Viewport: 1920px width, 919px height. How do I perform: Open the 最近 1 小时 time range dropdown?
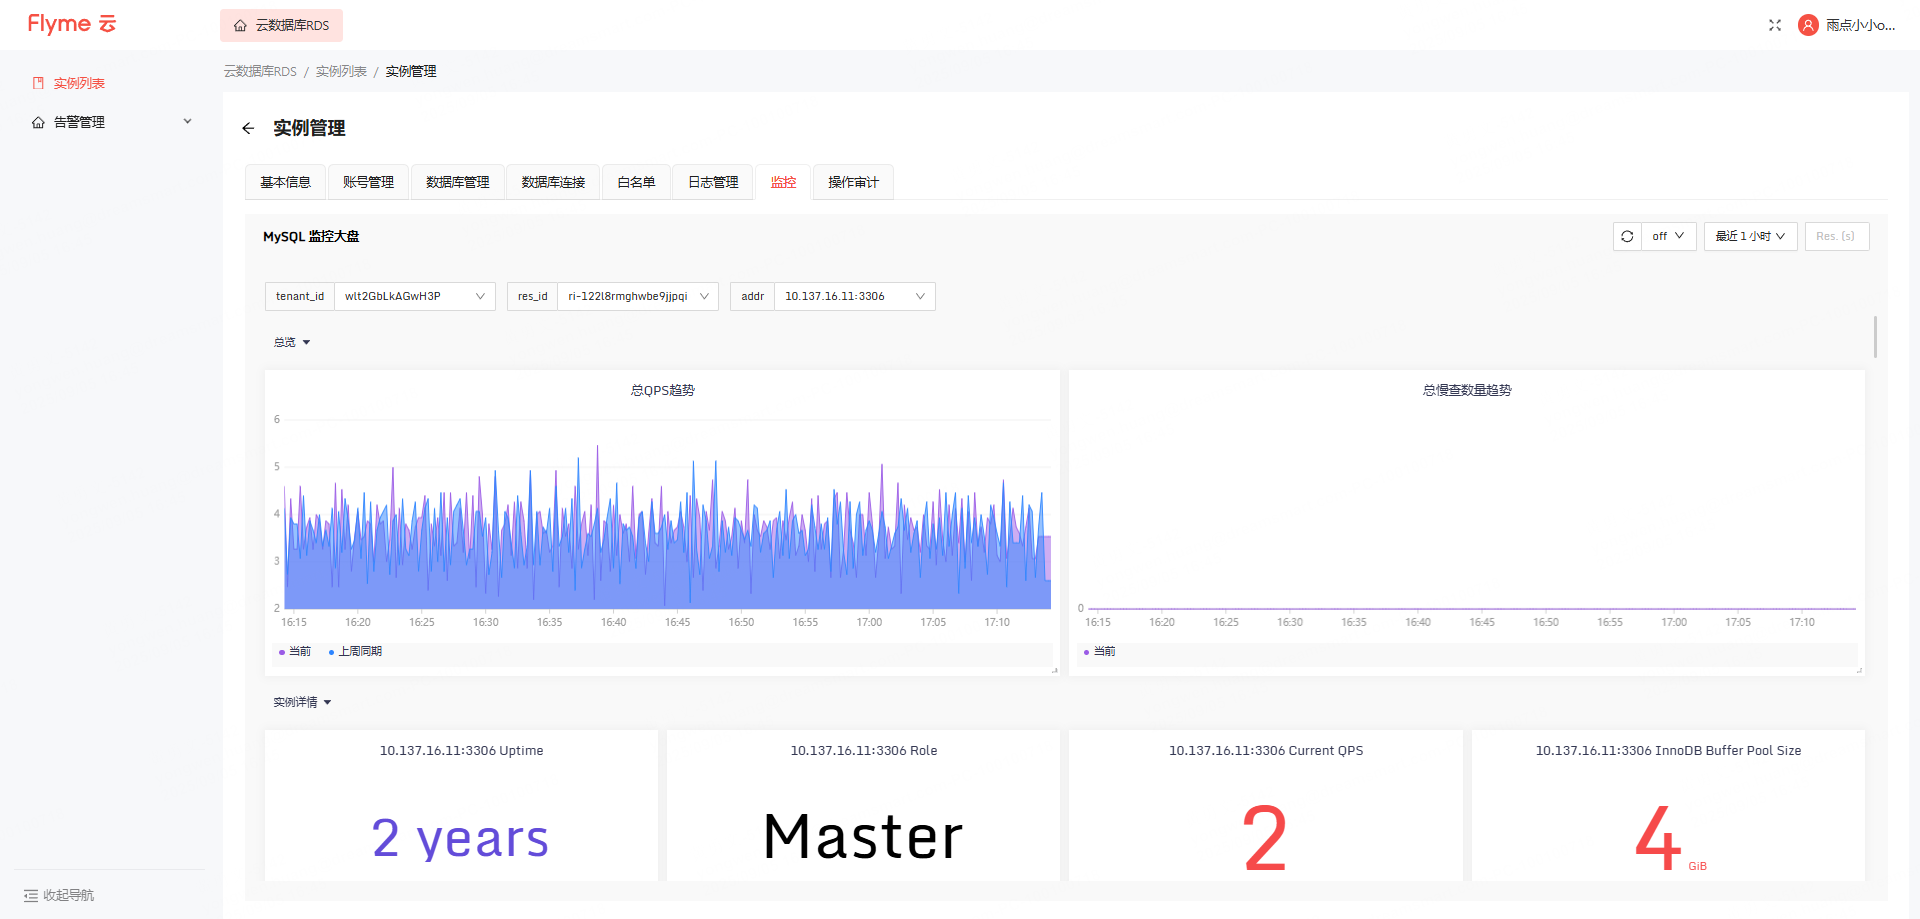[x=1750, y=237]
